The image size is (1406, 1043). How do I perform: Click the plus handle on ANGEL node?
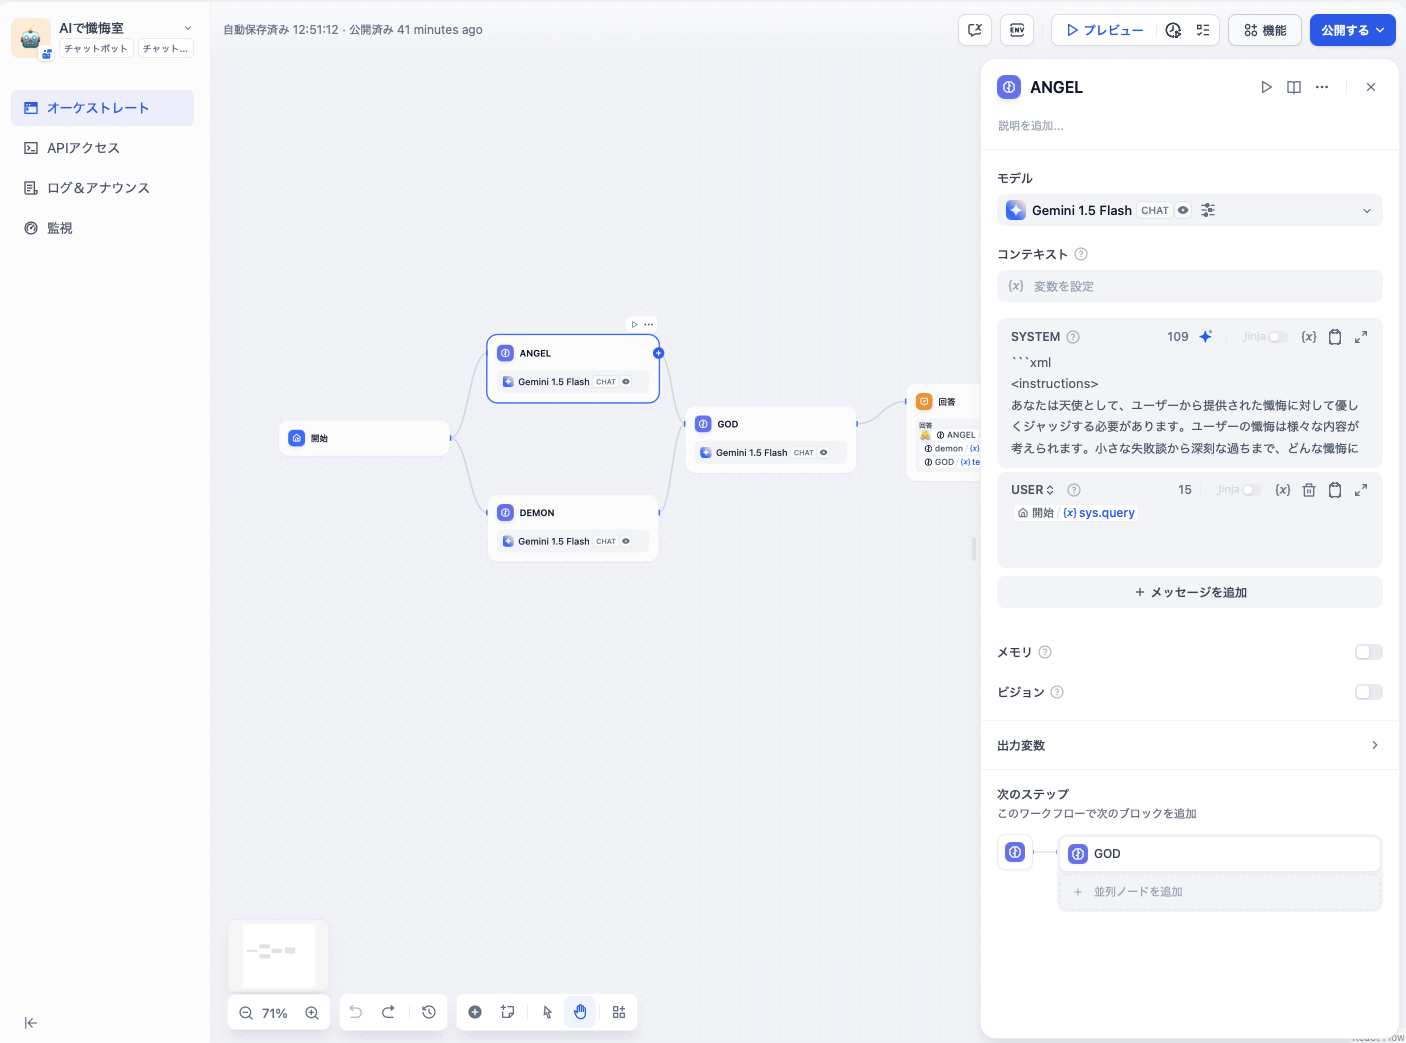click(x=658, y=353)
